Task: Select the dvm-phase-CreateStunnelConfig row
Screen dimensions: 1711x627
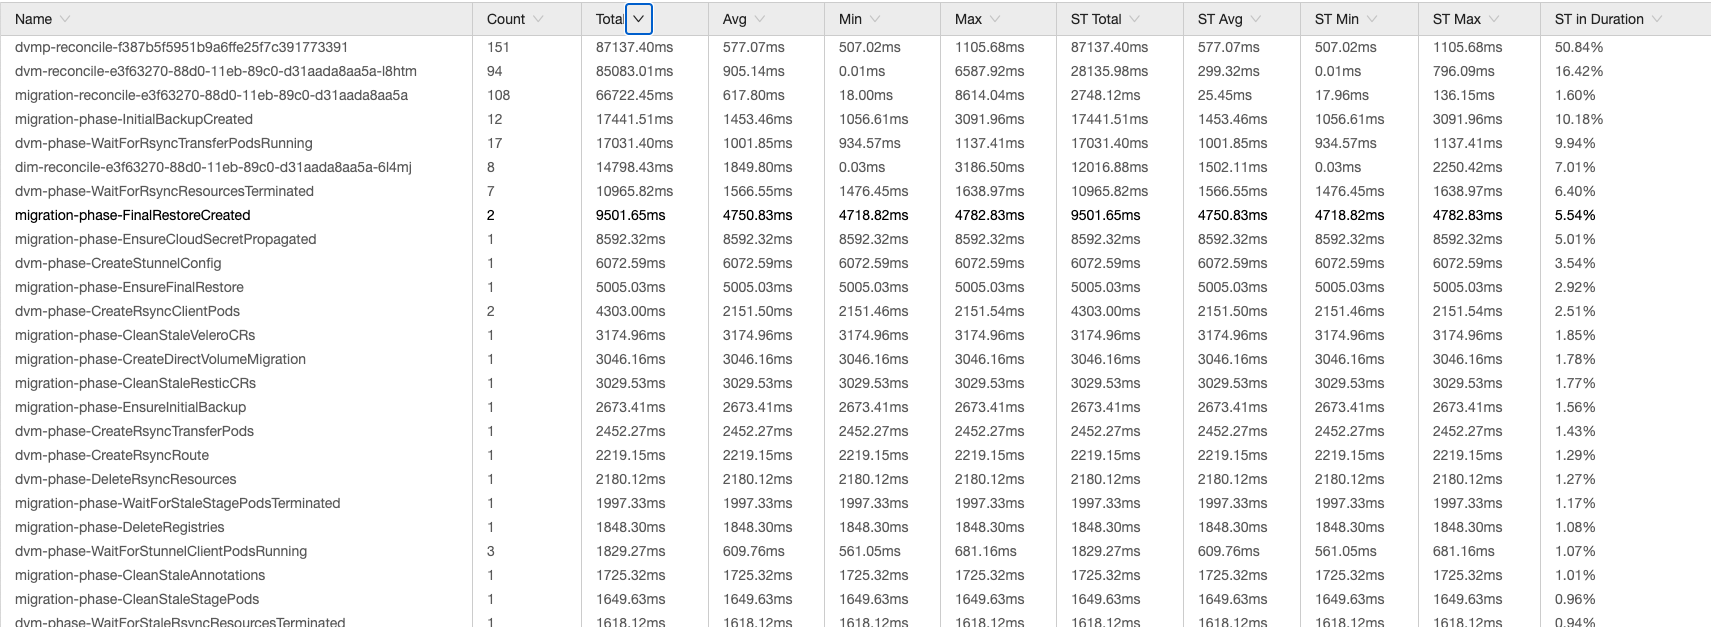Action: pos(116,263)
